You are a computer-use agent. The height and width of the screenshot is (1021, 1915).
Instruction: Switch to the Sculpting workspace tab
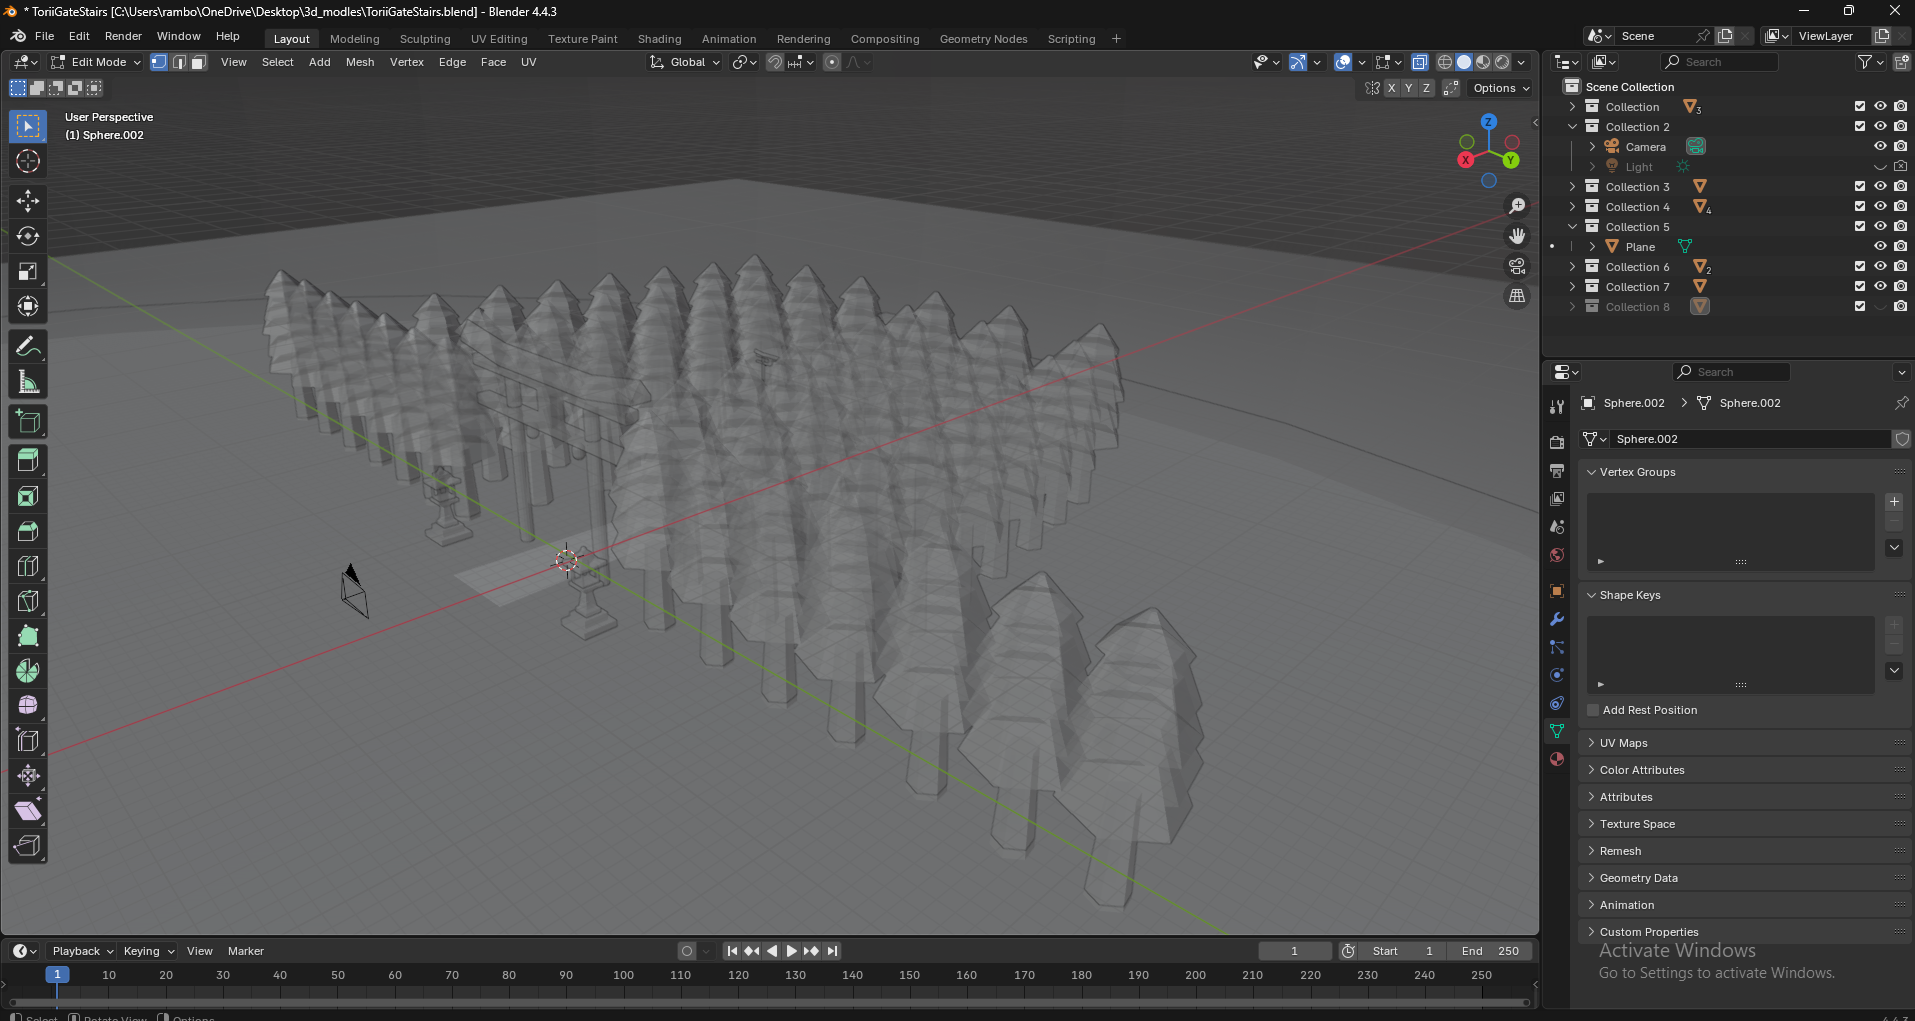tap(425, 39)
